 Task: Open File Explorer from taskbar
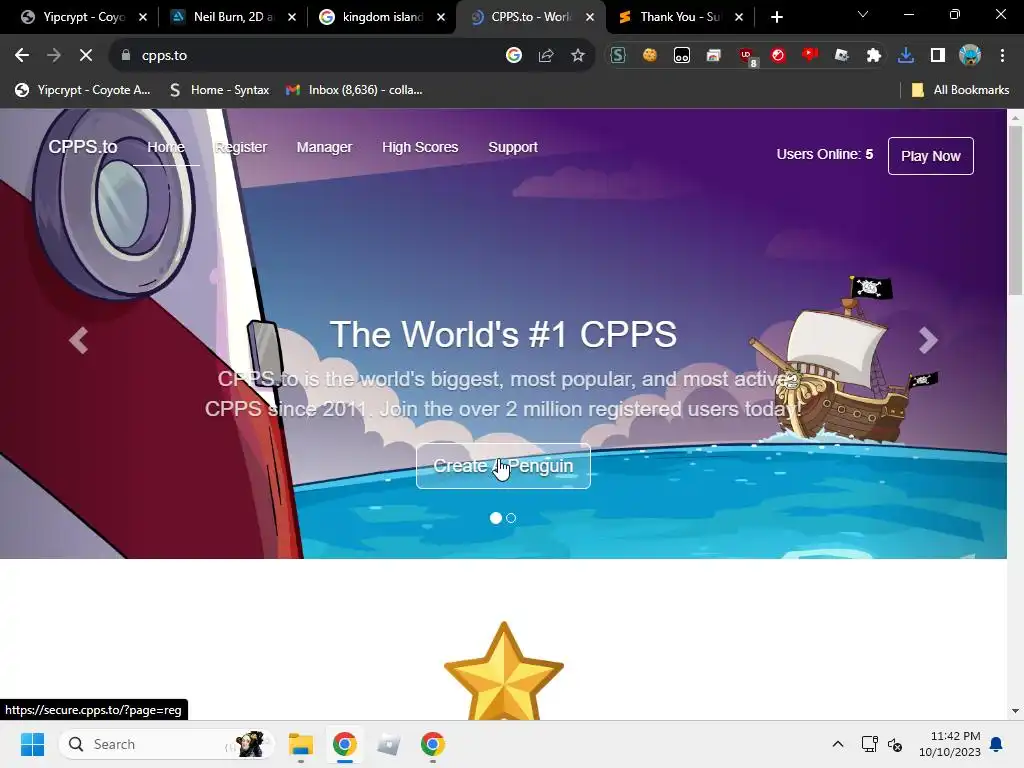click(301, 744)
